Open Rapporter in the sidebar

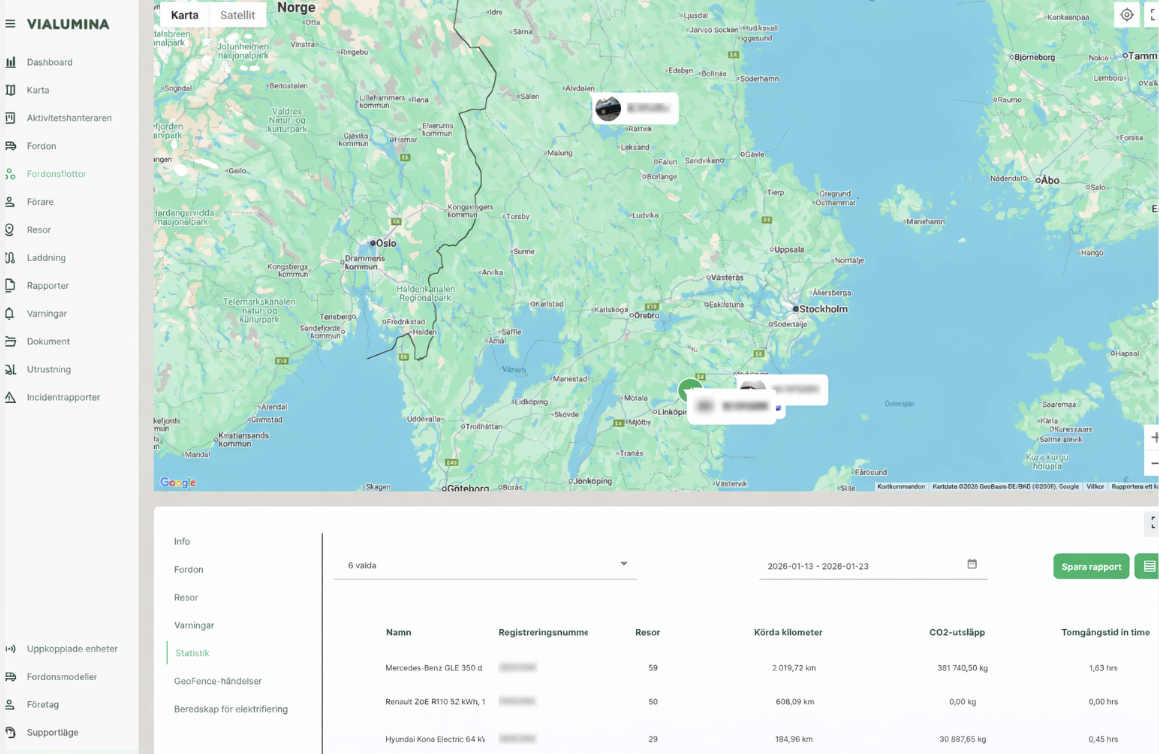click(48, 286)
